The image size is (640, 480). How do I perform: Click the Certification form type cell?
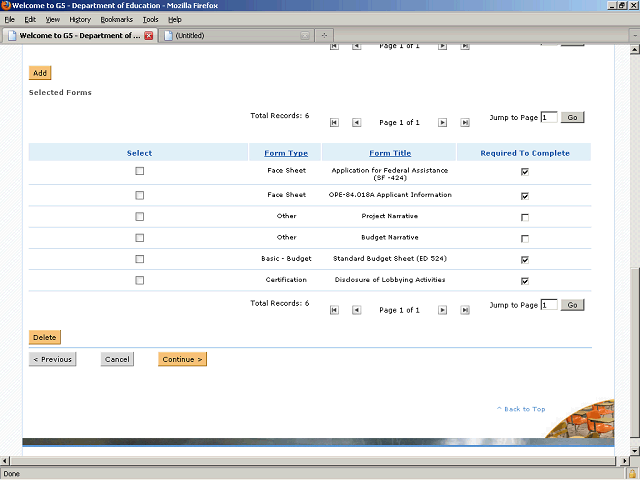tap(286, 280)
